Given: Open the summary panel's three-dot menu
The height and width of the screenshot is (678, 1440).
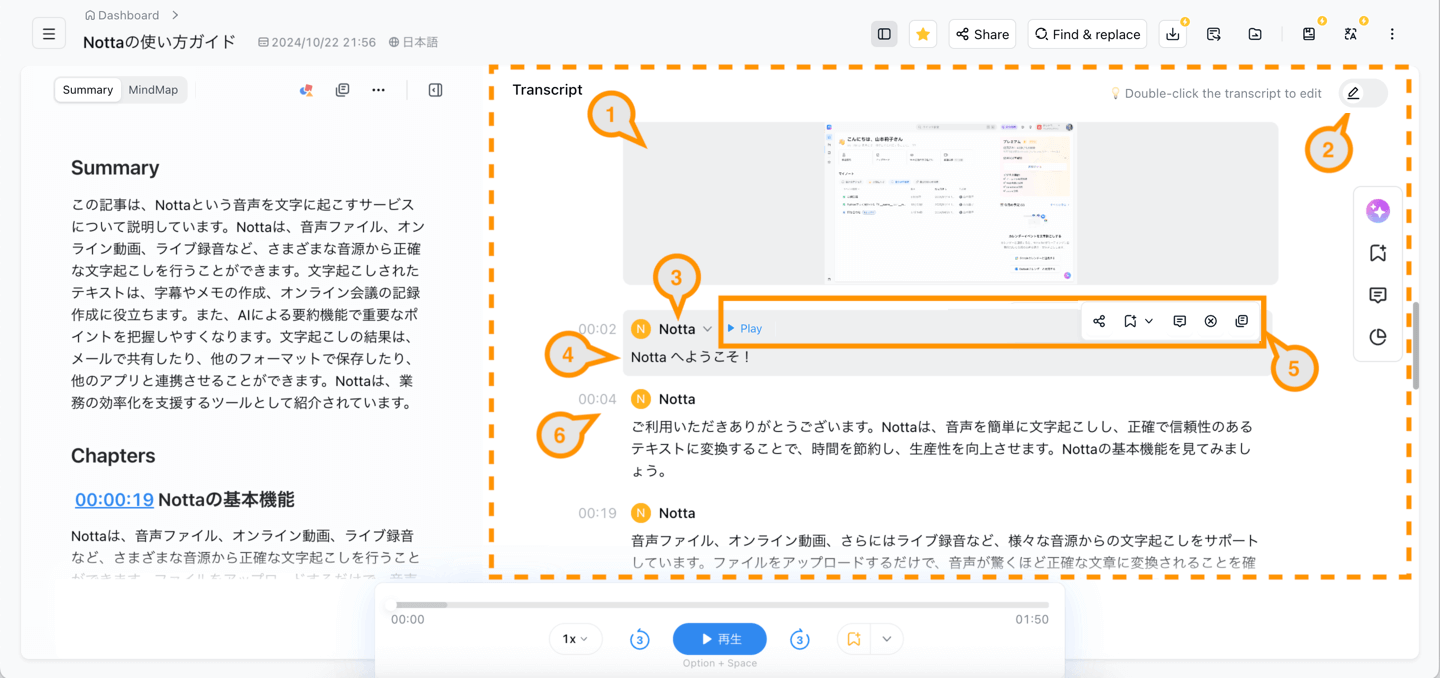Looking at the screenshot, I should 378,90.
